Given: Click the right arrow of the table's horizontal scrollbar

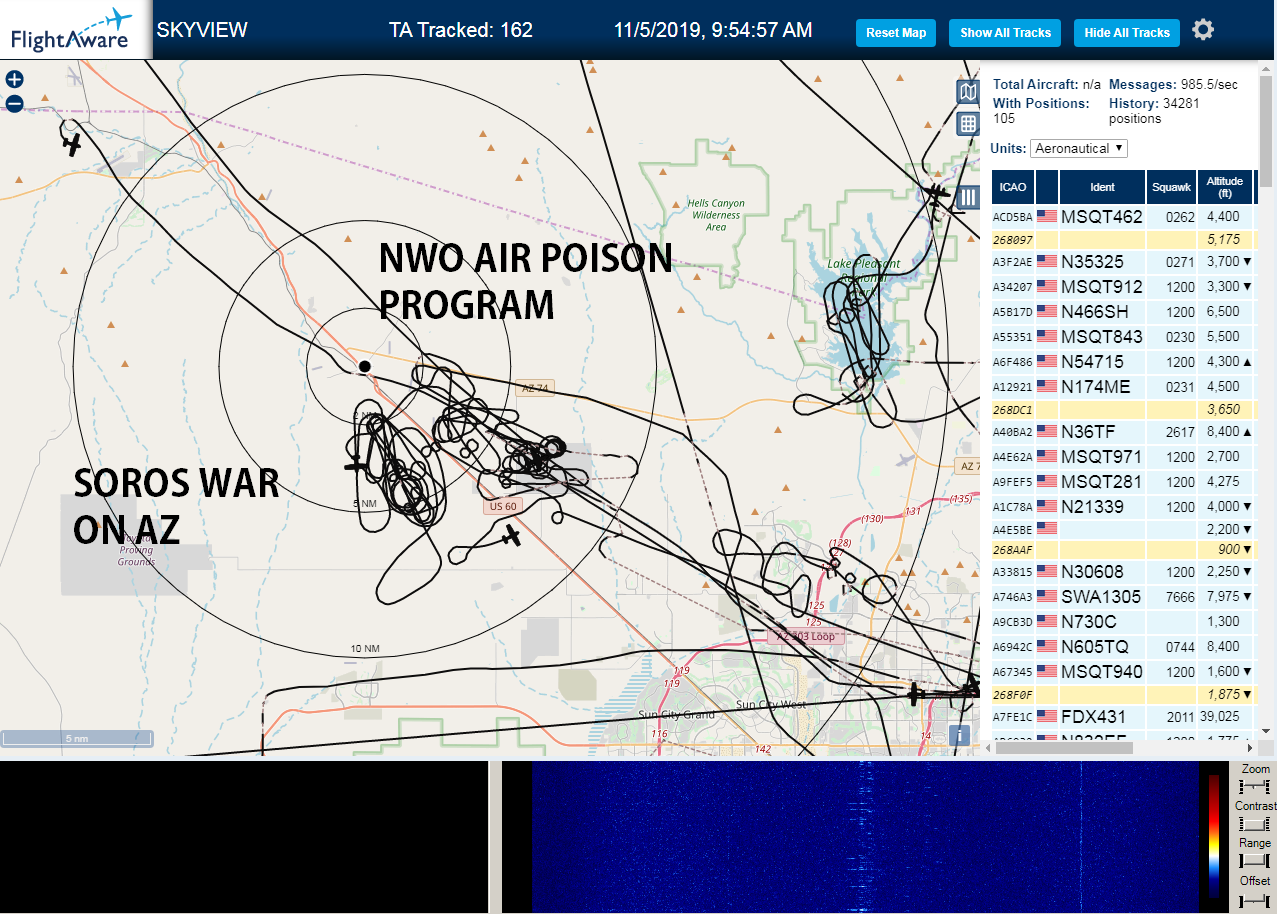Looking at the screenshot, I should click(x=1249, y=747).
